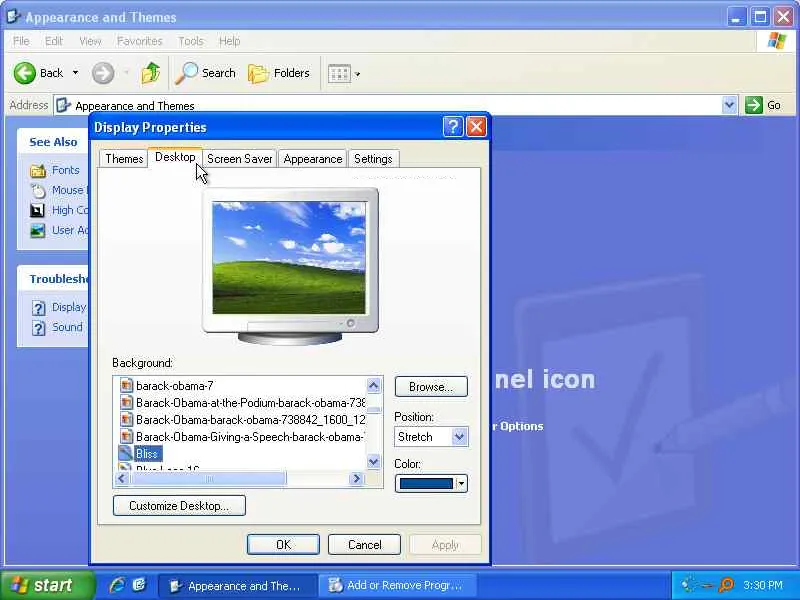
Task: Open the Help menu
Action: coord(230,41)
